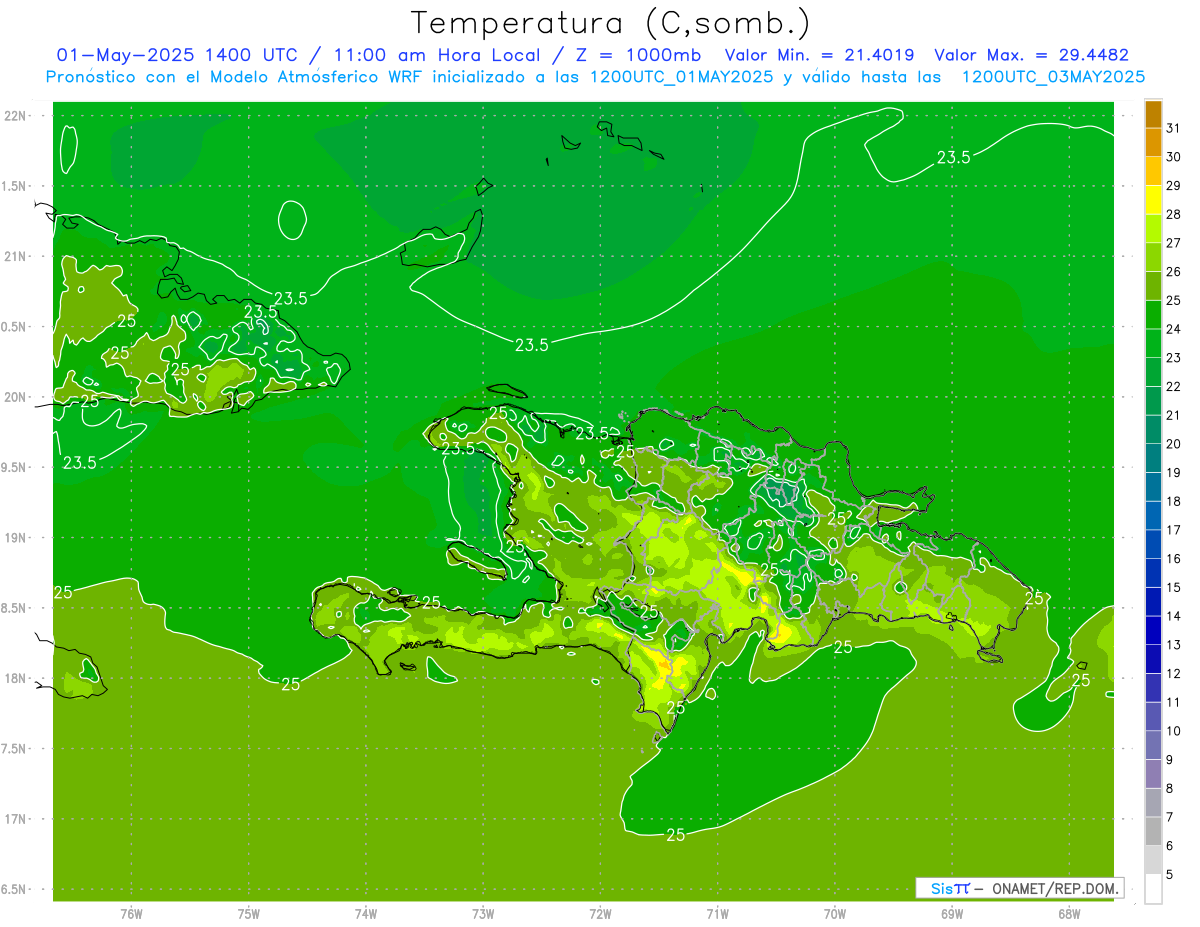Screen dimensions: 1200x927
Task: Click the legend value 11
Action: coord(1173,702)
